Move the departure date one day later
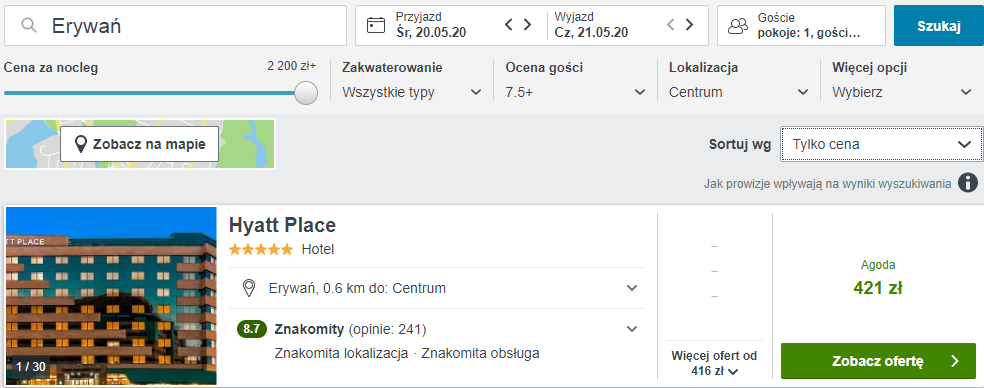This screenshot has width=984, height=388. point(689,25)
